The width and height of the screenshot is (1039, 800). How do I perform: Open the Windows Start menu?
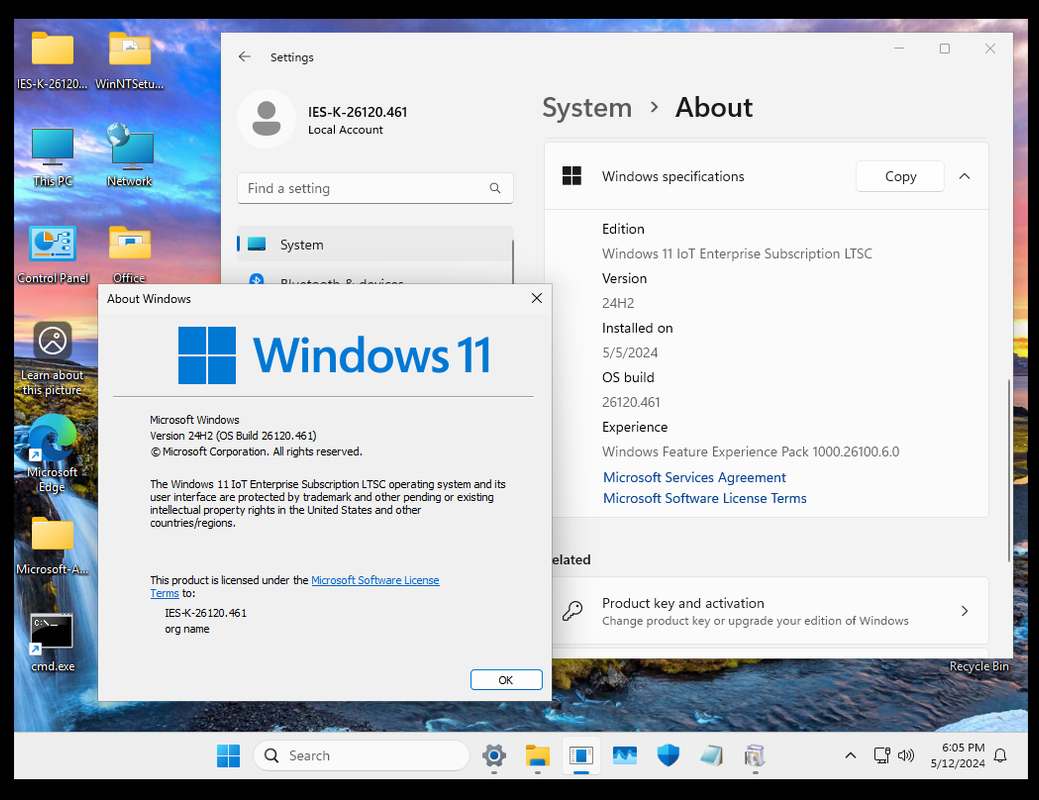229,756
